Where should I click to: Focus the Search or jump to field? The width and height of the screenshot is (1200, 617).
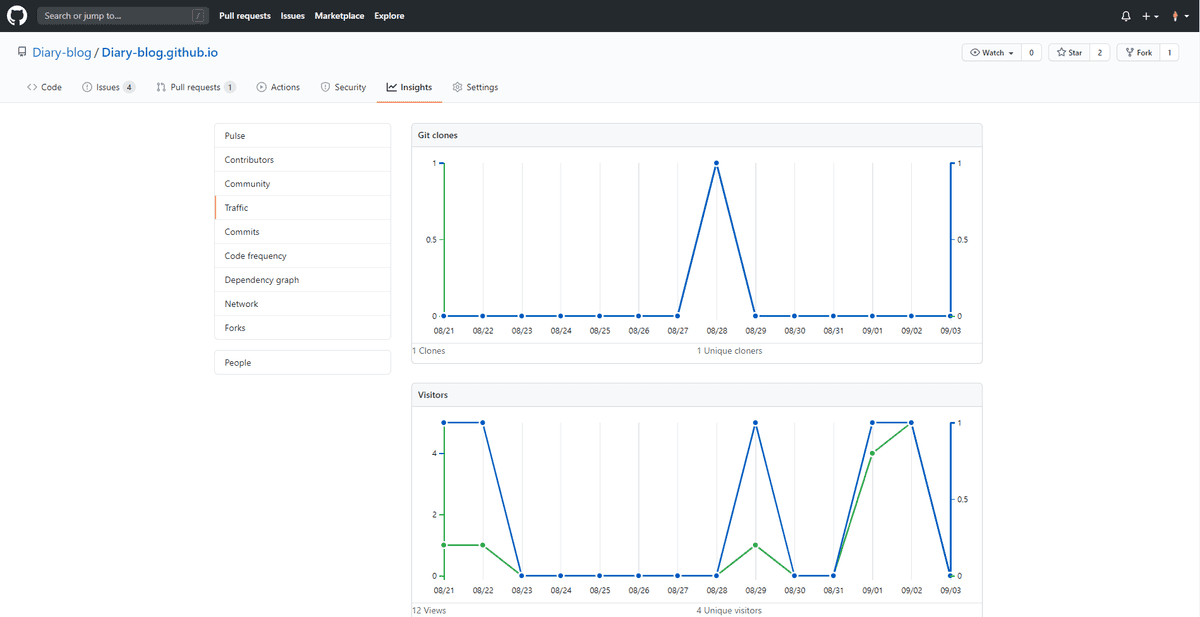(123, 16)
